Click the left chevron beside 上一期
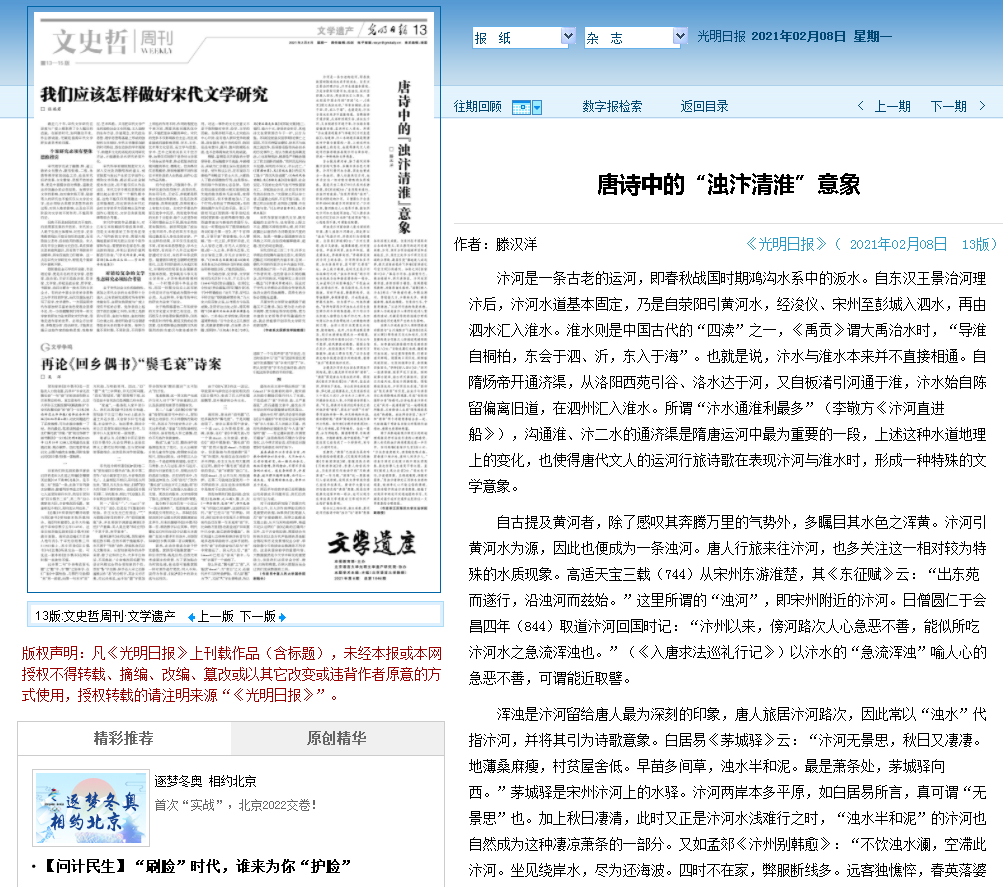The image size is (1003, 887). click(860, 107)
